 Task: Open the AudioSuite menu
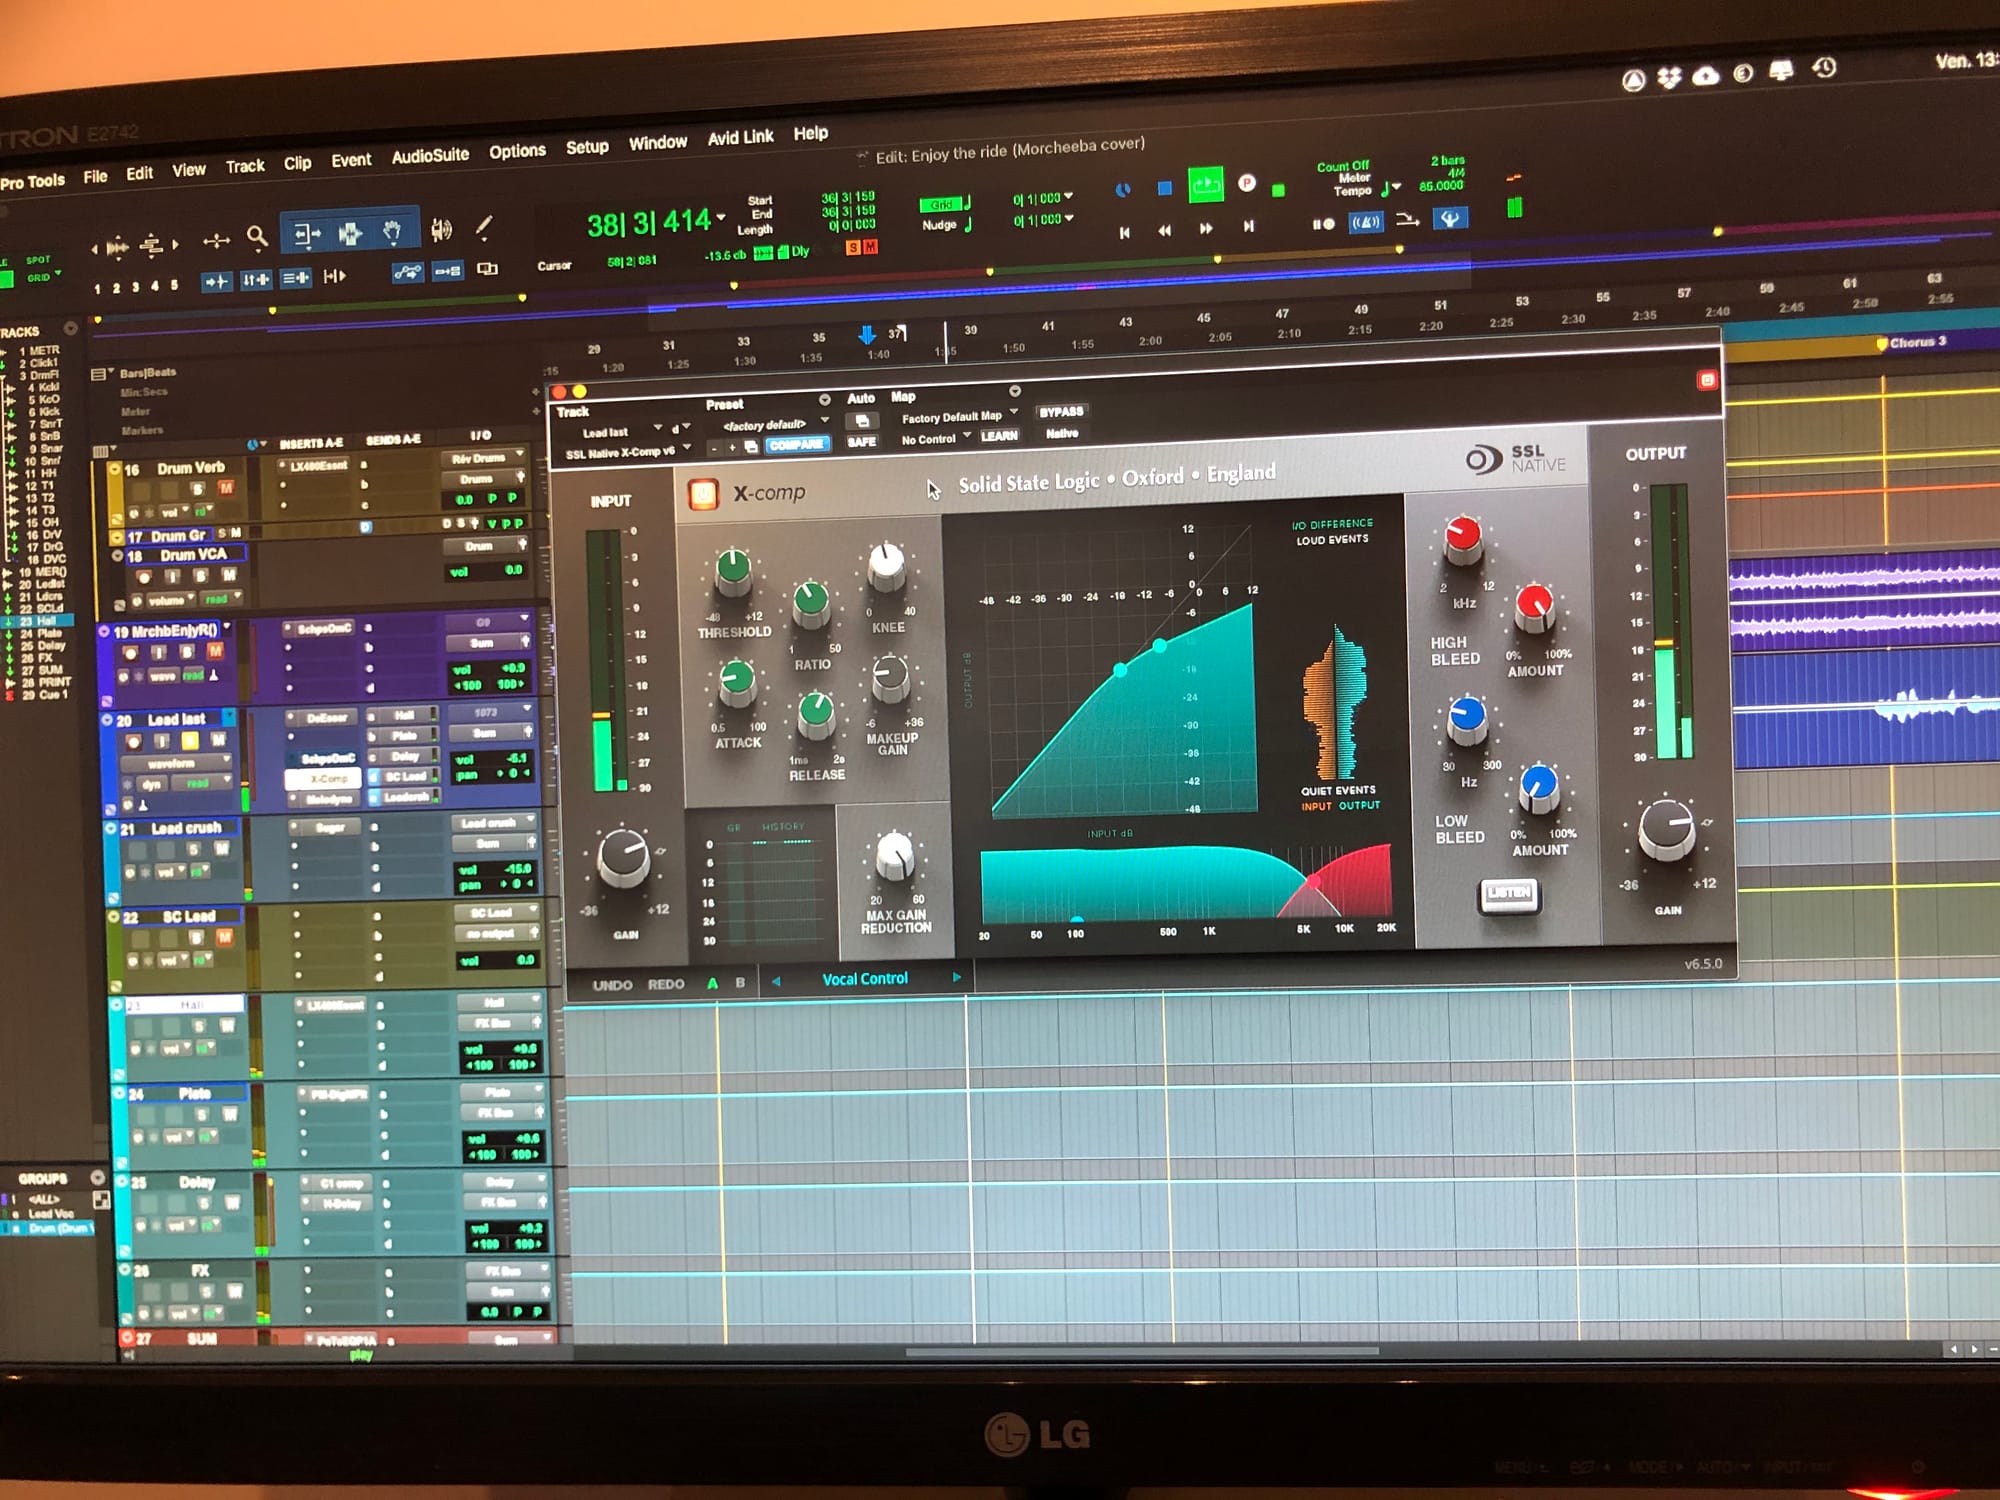[x=430, y=156]
